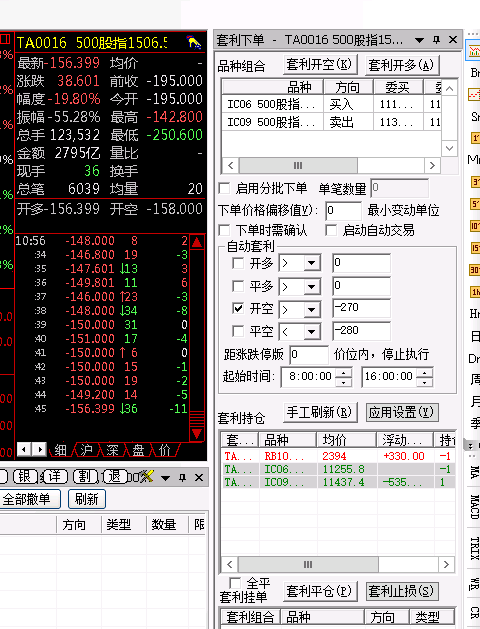Screen dimensions: 480x629
Task: Switch to the 沪 tab
Action: click(x=86, y=450)
